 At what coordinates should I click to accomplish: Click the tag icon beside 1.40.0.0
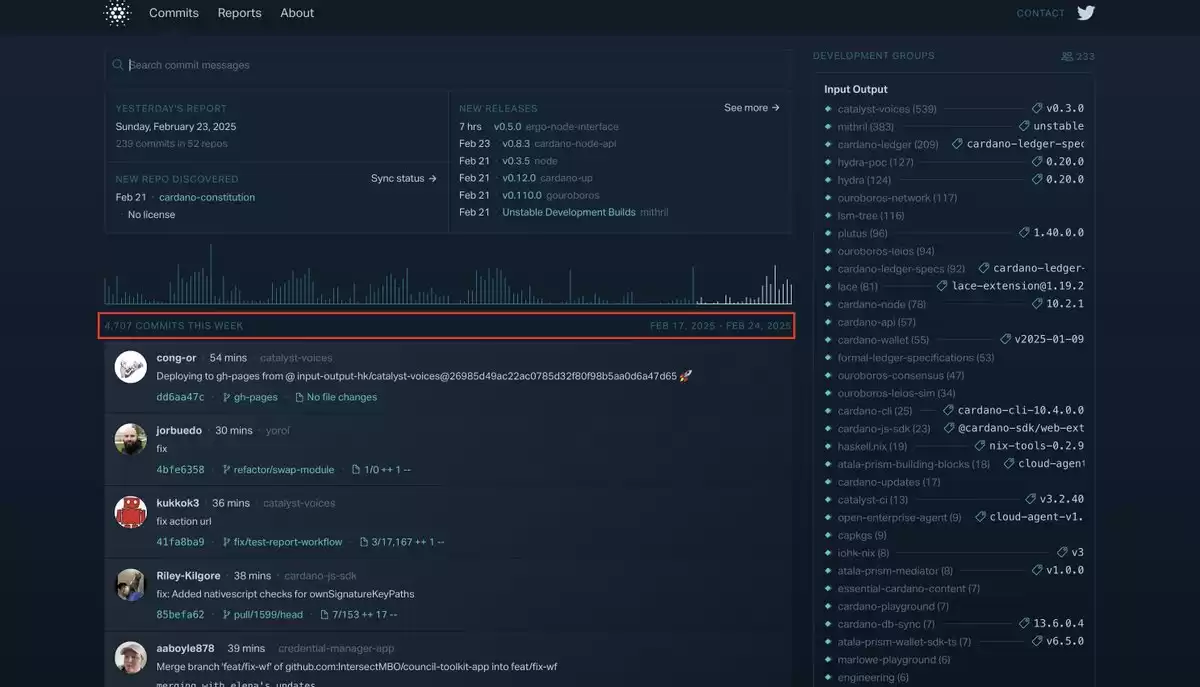point(1024,232)
